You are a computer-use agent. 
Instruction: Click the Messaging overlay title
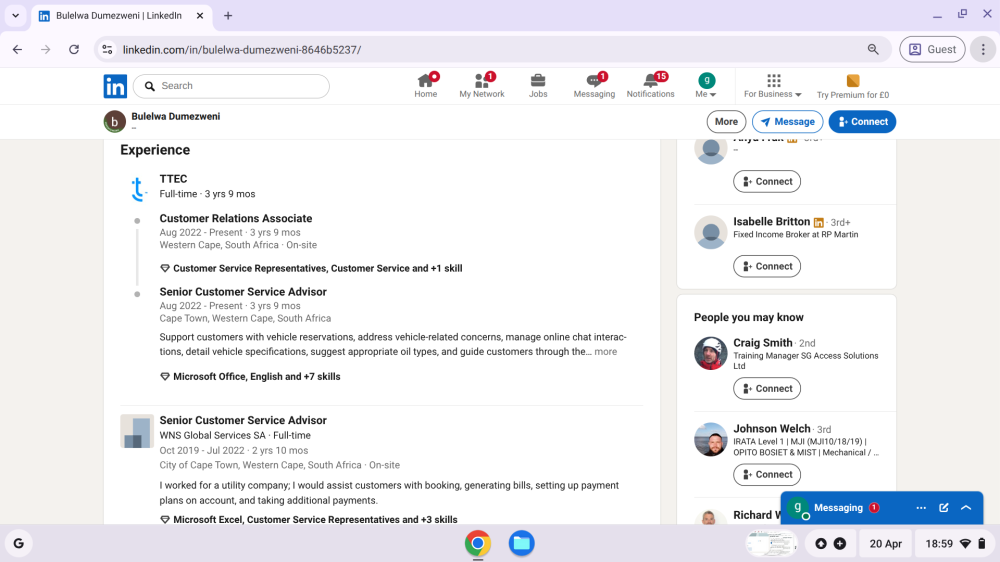pyautogui.click(x=838, y=508)
